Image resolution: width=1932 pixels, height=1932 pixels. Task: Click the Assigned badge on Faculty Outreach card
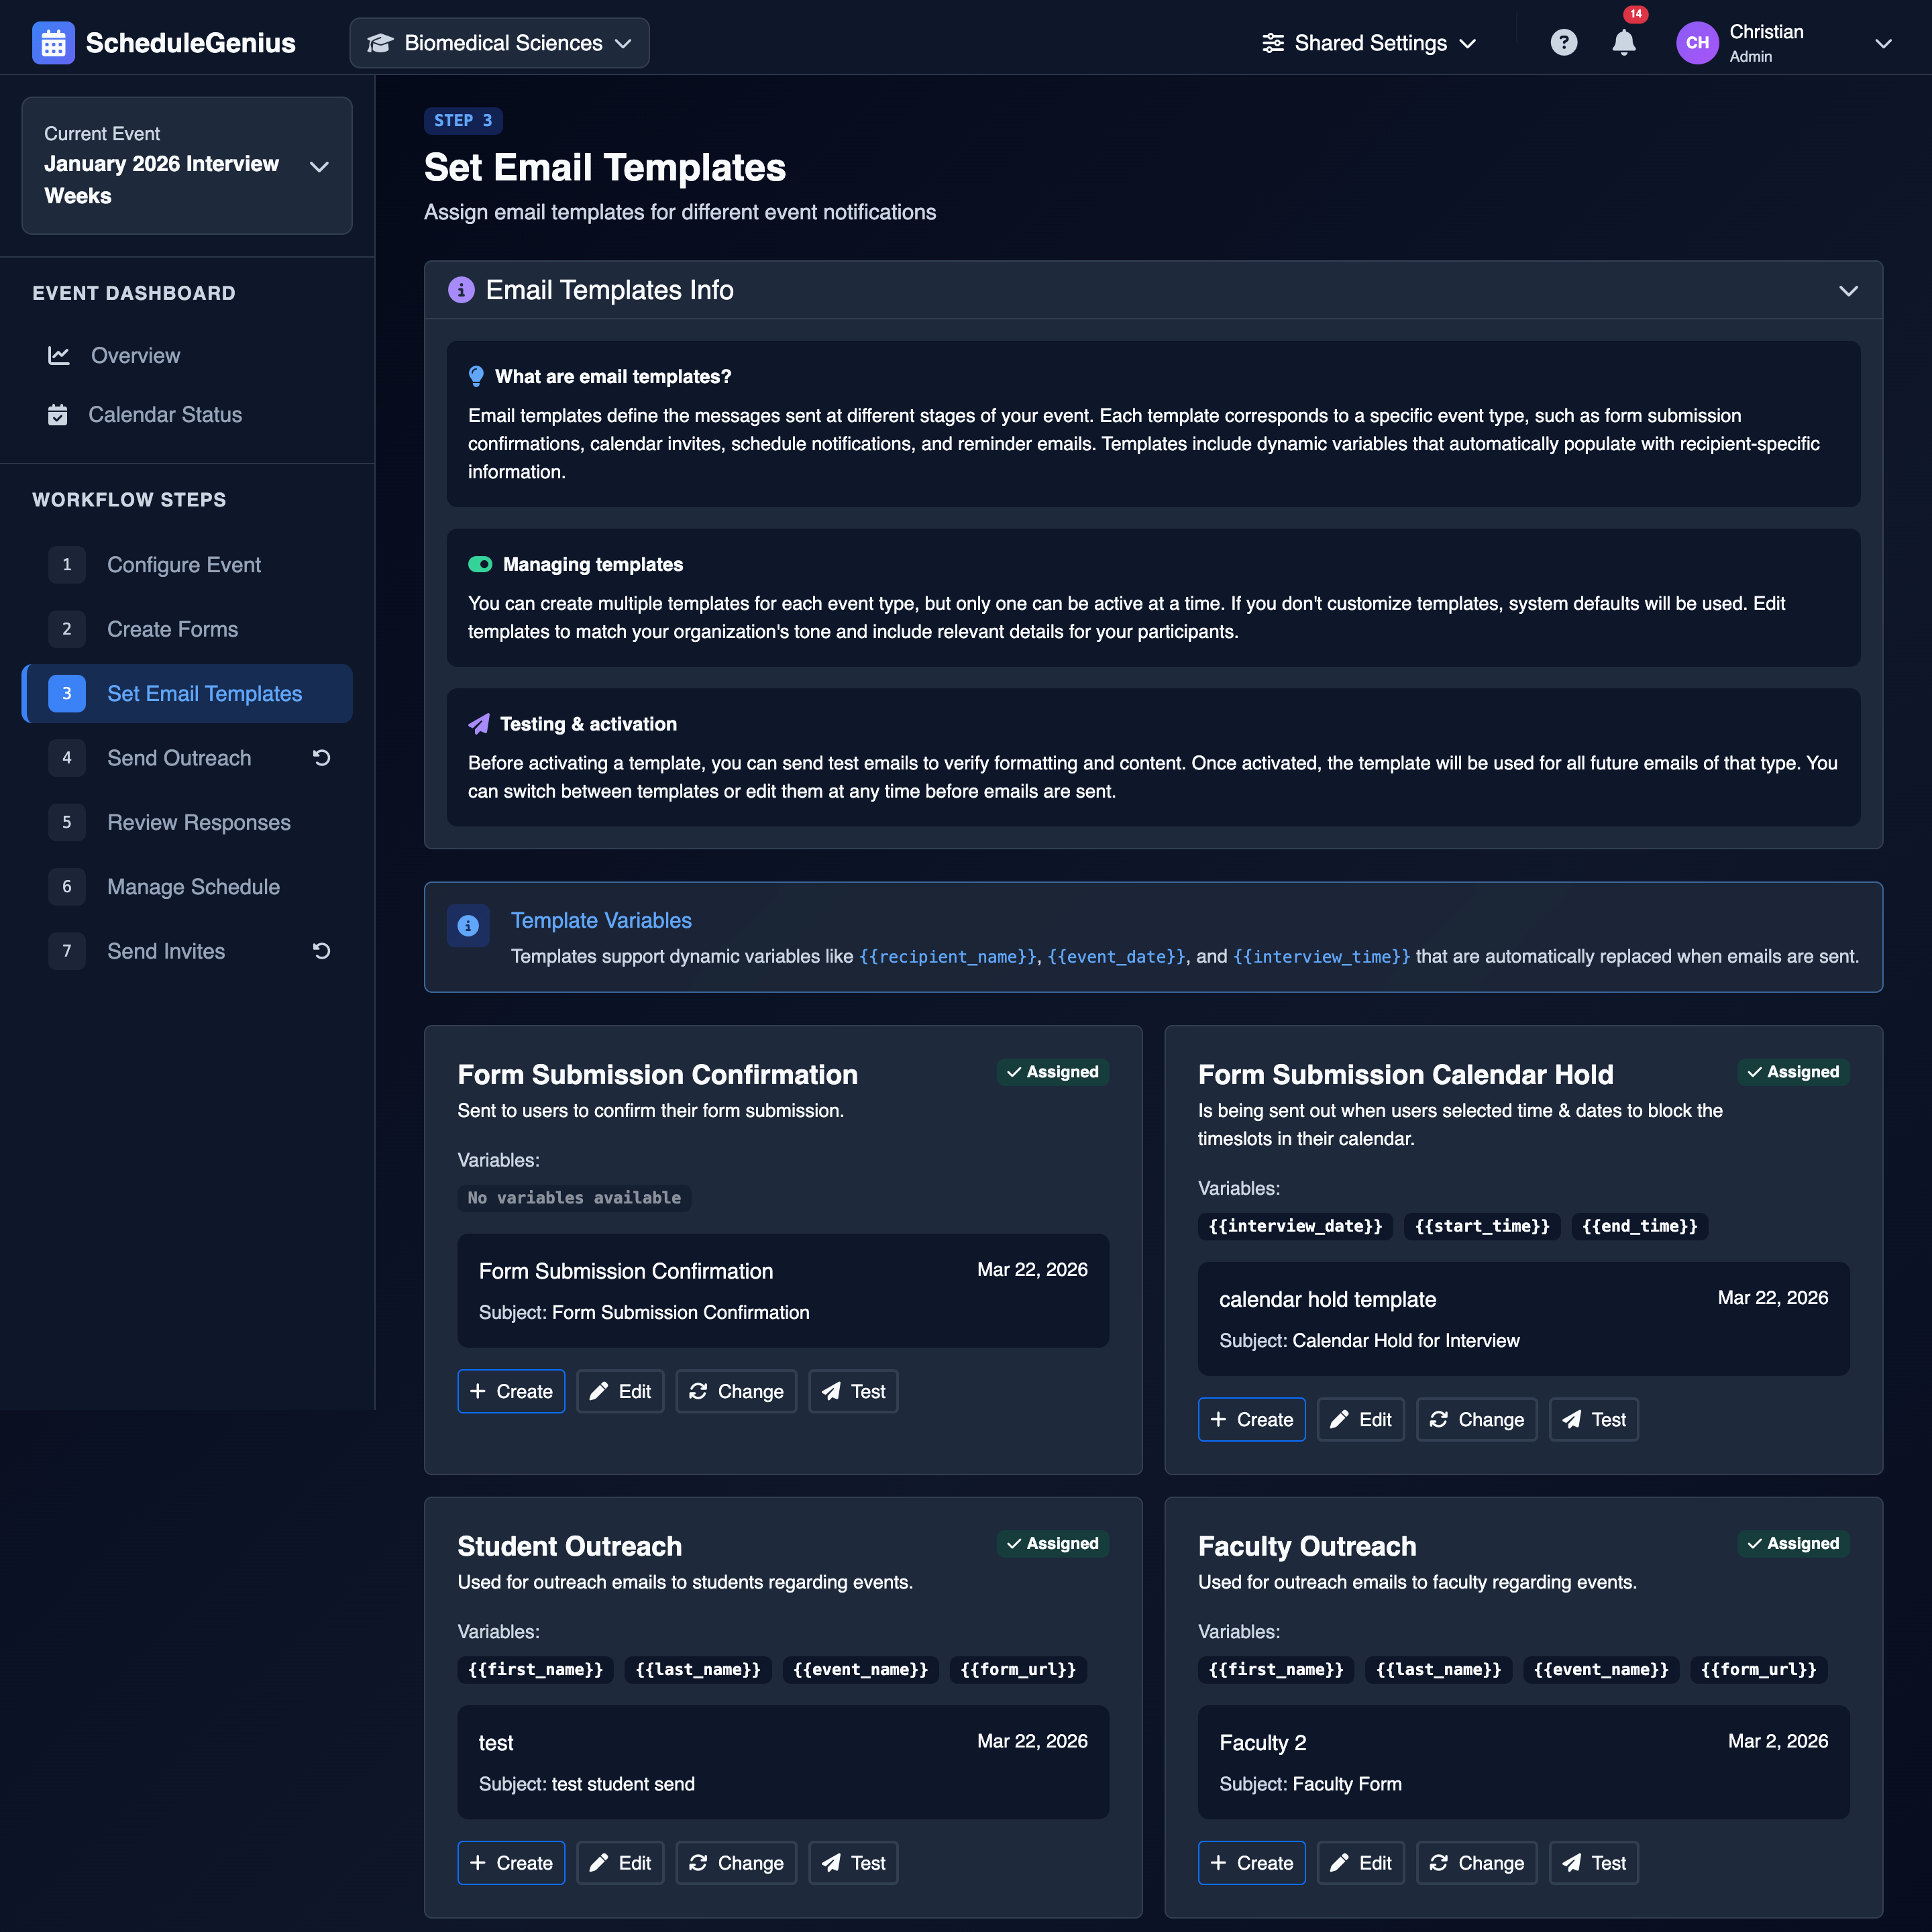coord(1793,1543)
